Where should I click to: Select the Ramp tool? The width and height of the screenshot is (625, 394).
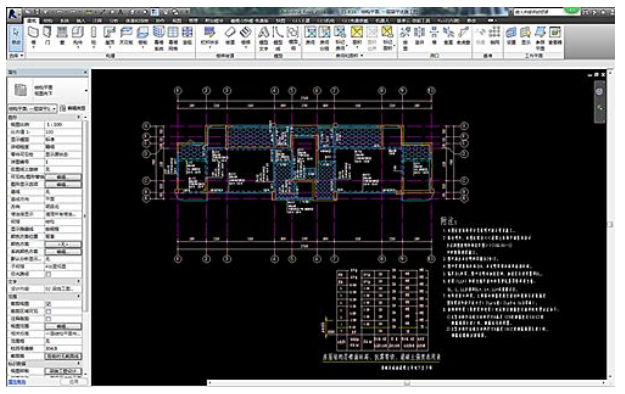(x=230, y=35)
